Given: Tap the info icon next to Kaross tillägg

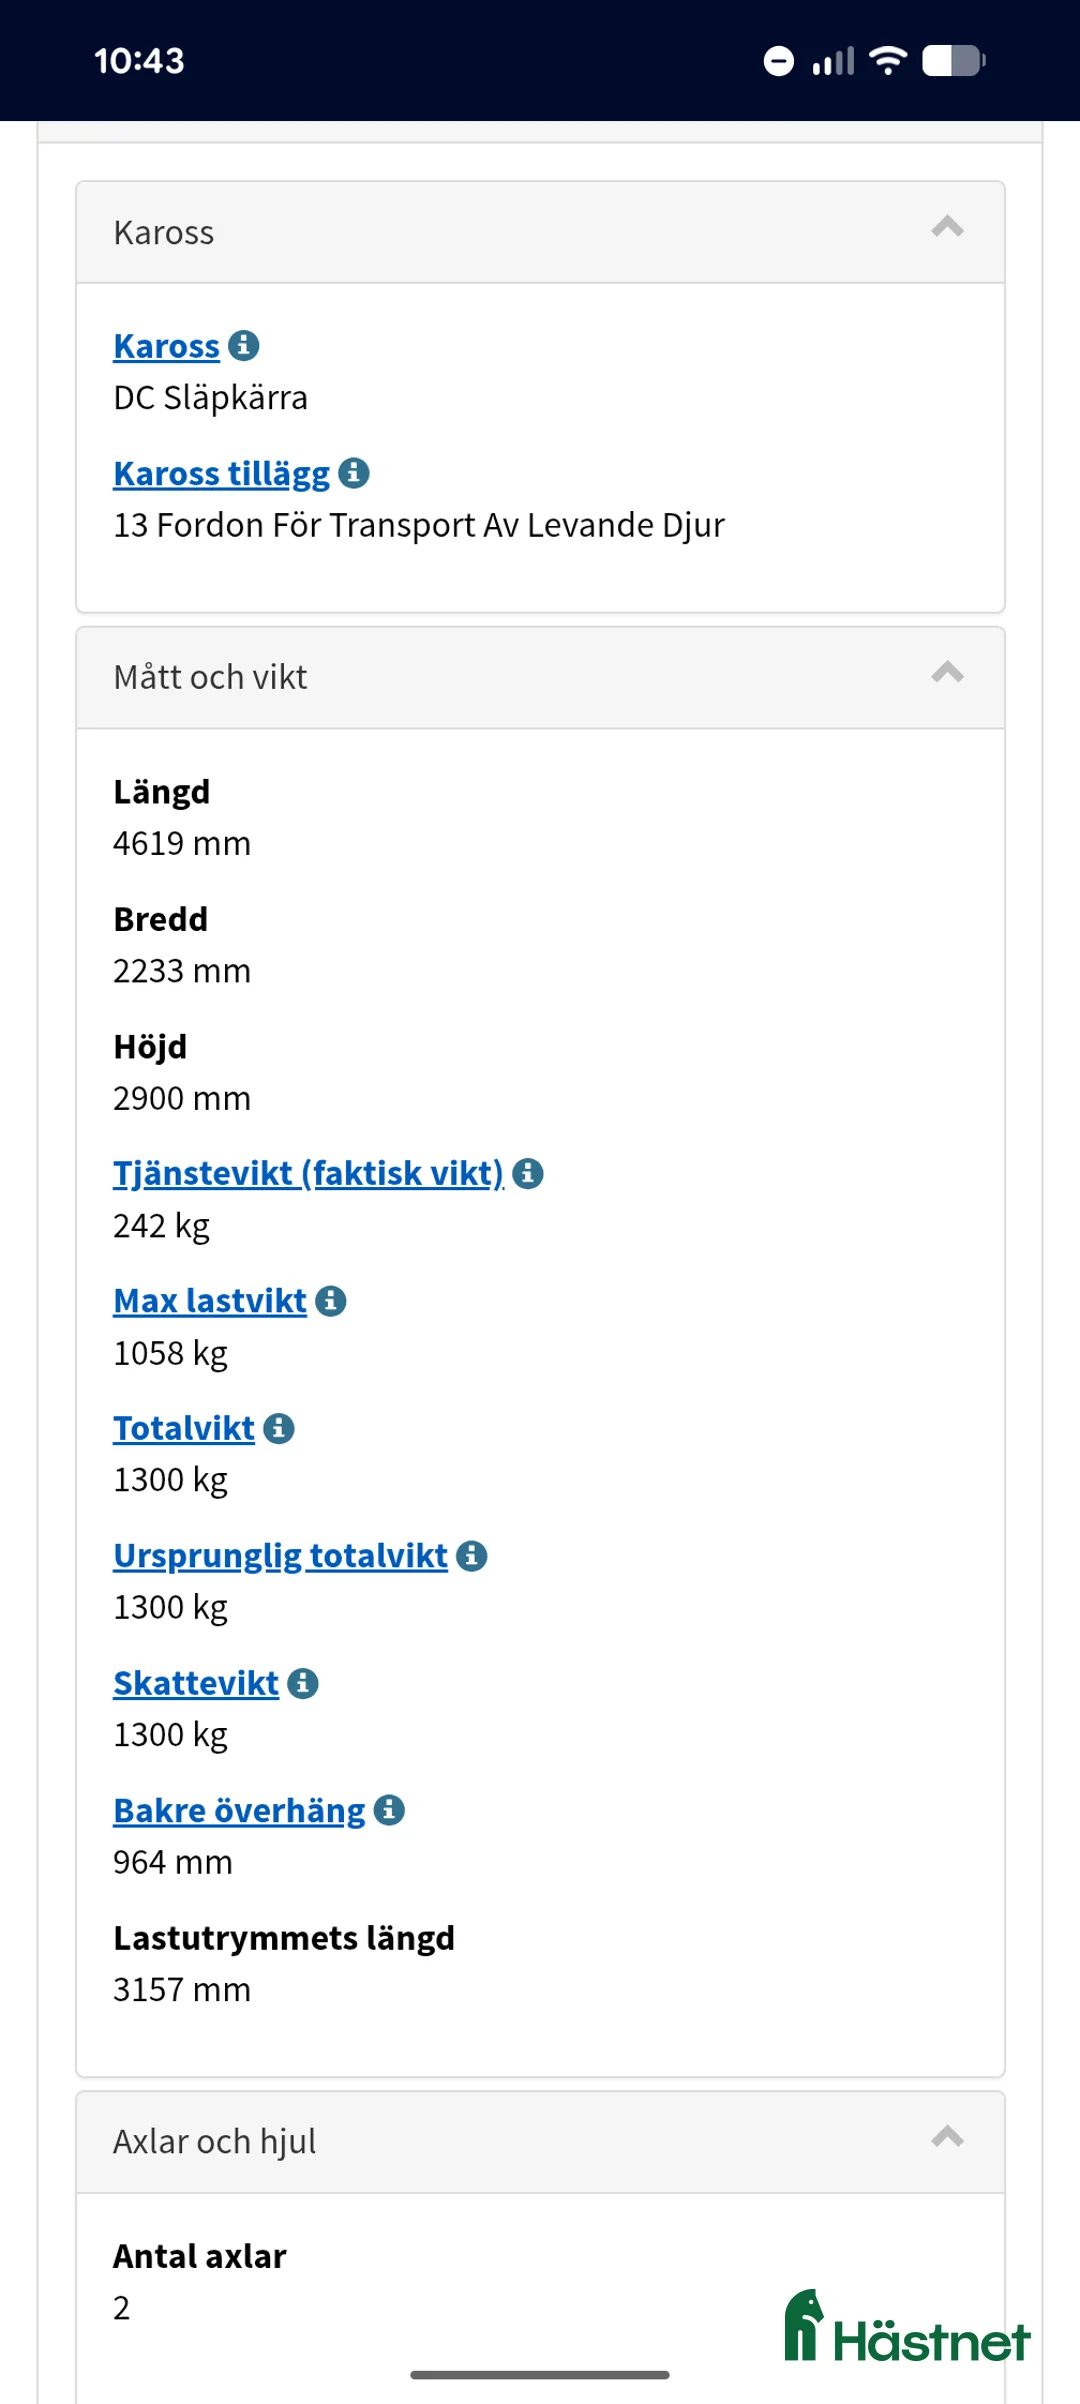Looking at the screenshot, I should [x=356, y=472].
